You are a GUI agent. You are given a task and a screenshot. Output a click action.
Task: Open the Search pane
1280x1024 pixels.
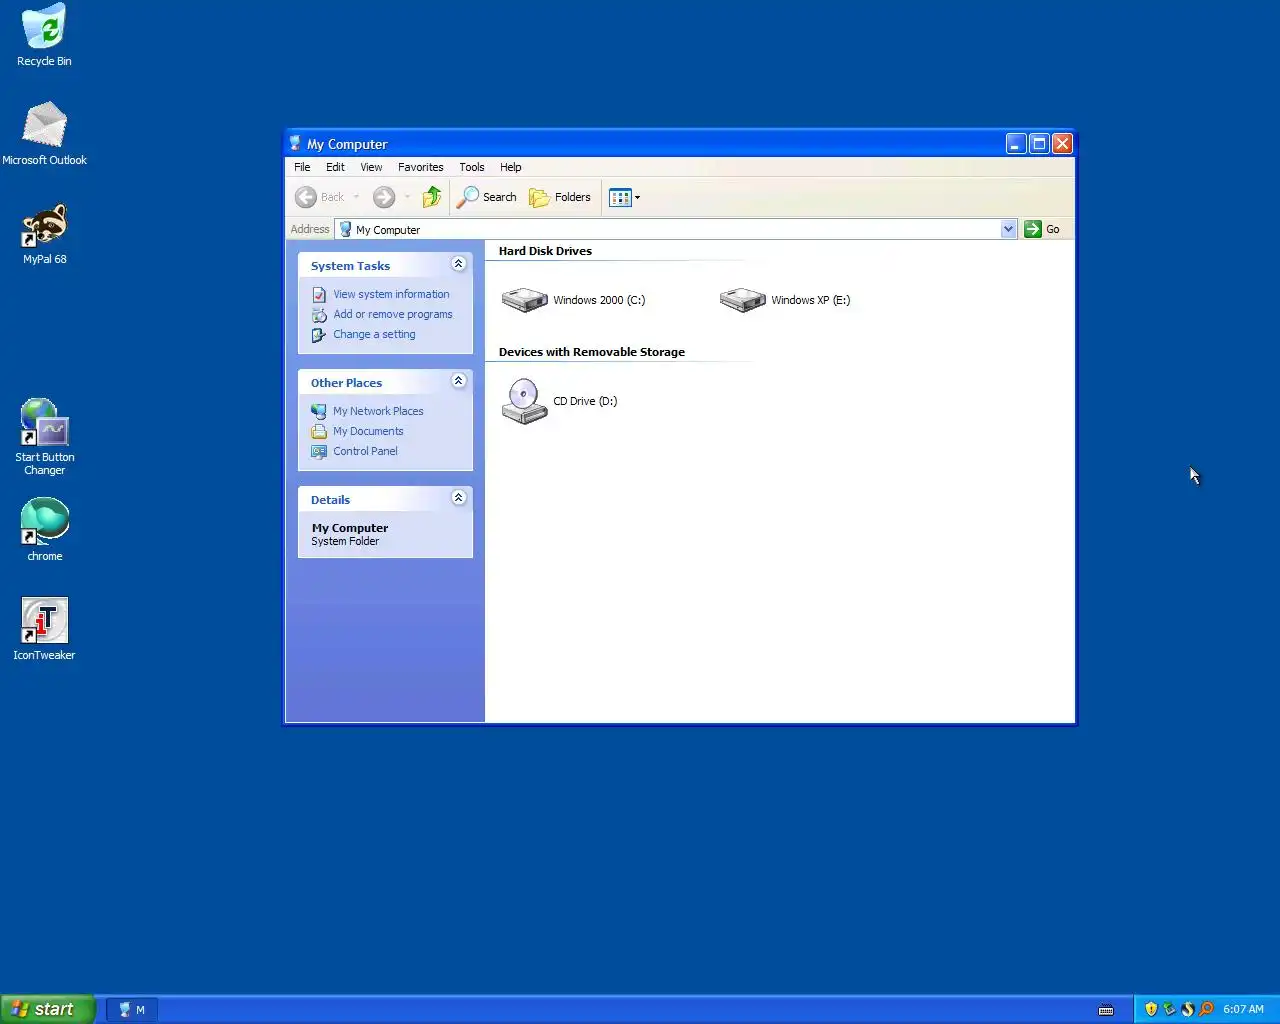pyautogui.click(x=487, y=197)
